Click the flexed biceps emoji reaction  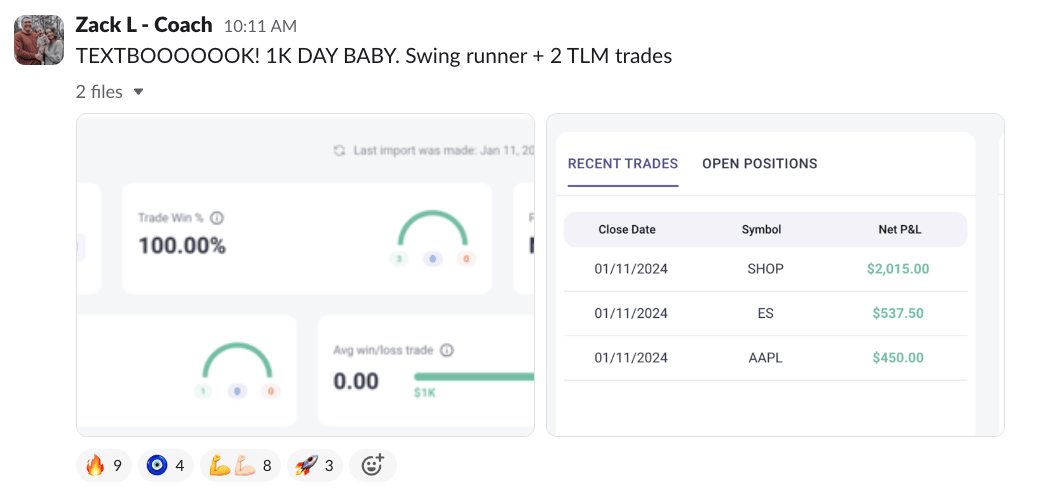(x=239, y=465)
